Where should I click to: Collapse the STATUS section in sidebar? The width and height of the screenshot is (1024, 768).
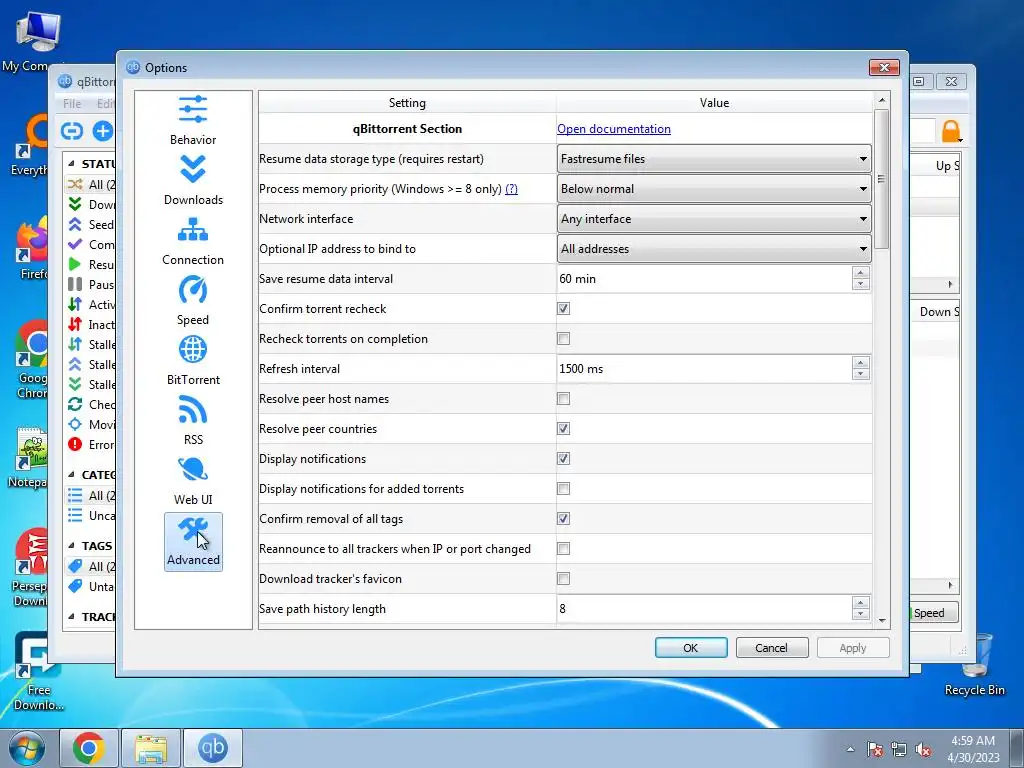pos(71,164)
